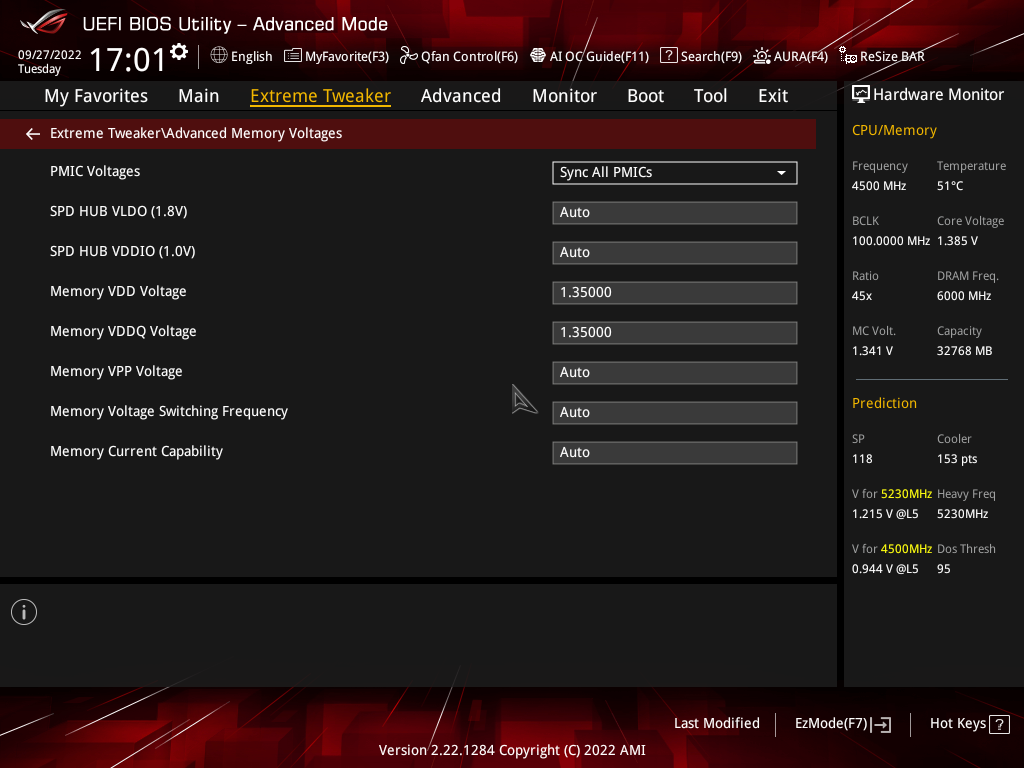
Task: Click the 32768 MB capacity value
Action: [964, 351]
